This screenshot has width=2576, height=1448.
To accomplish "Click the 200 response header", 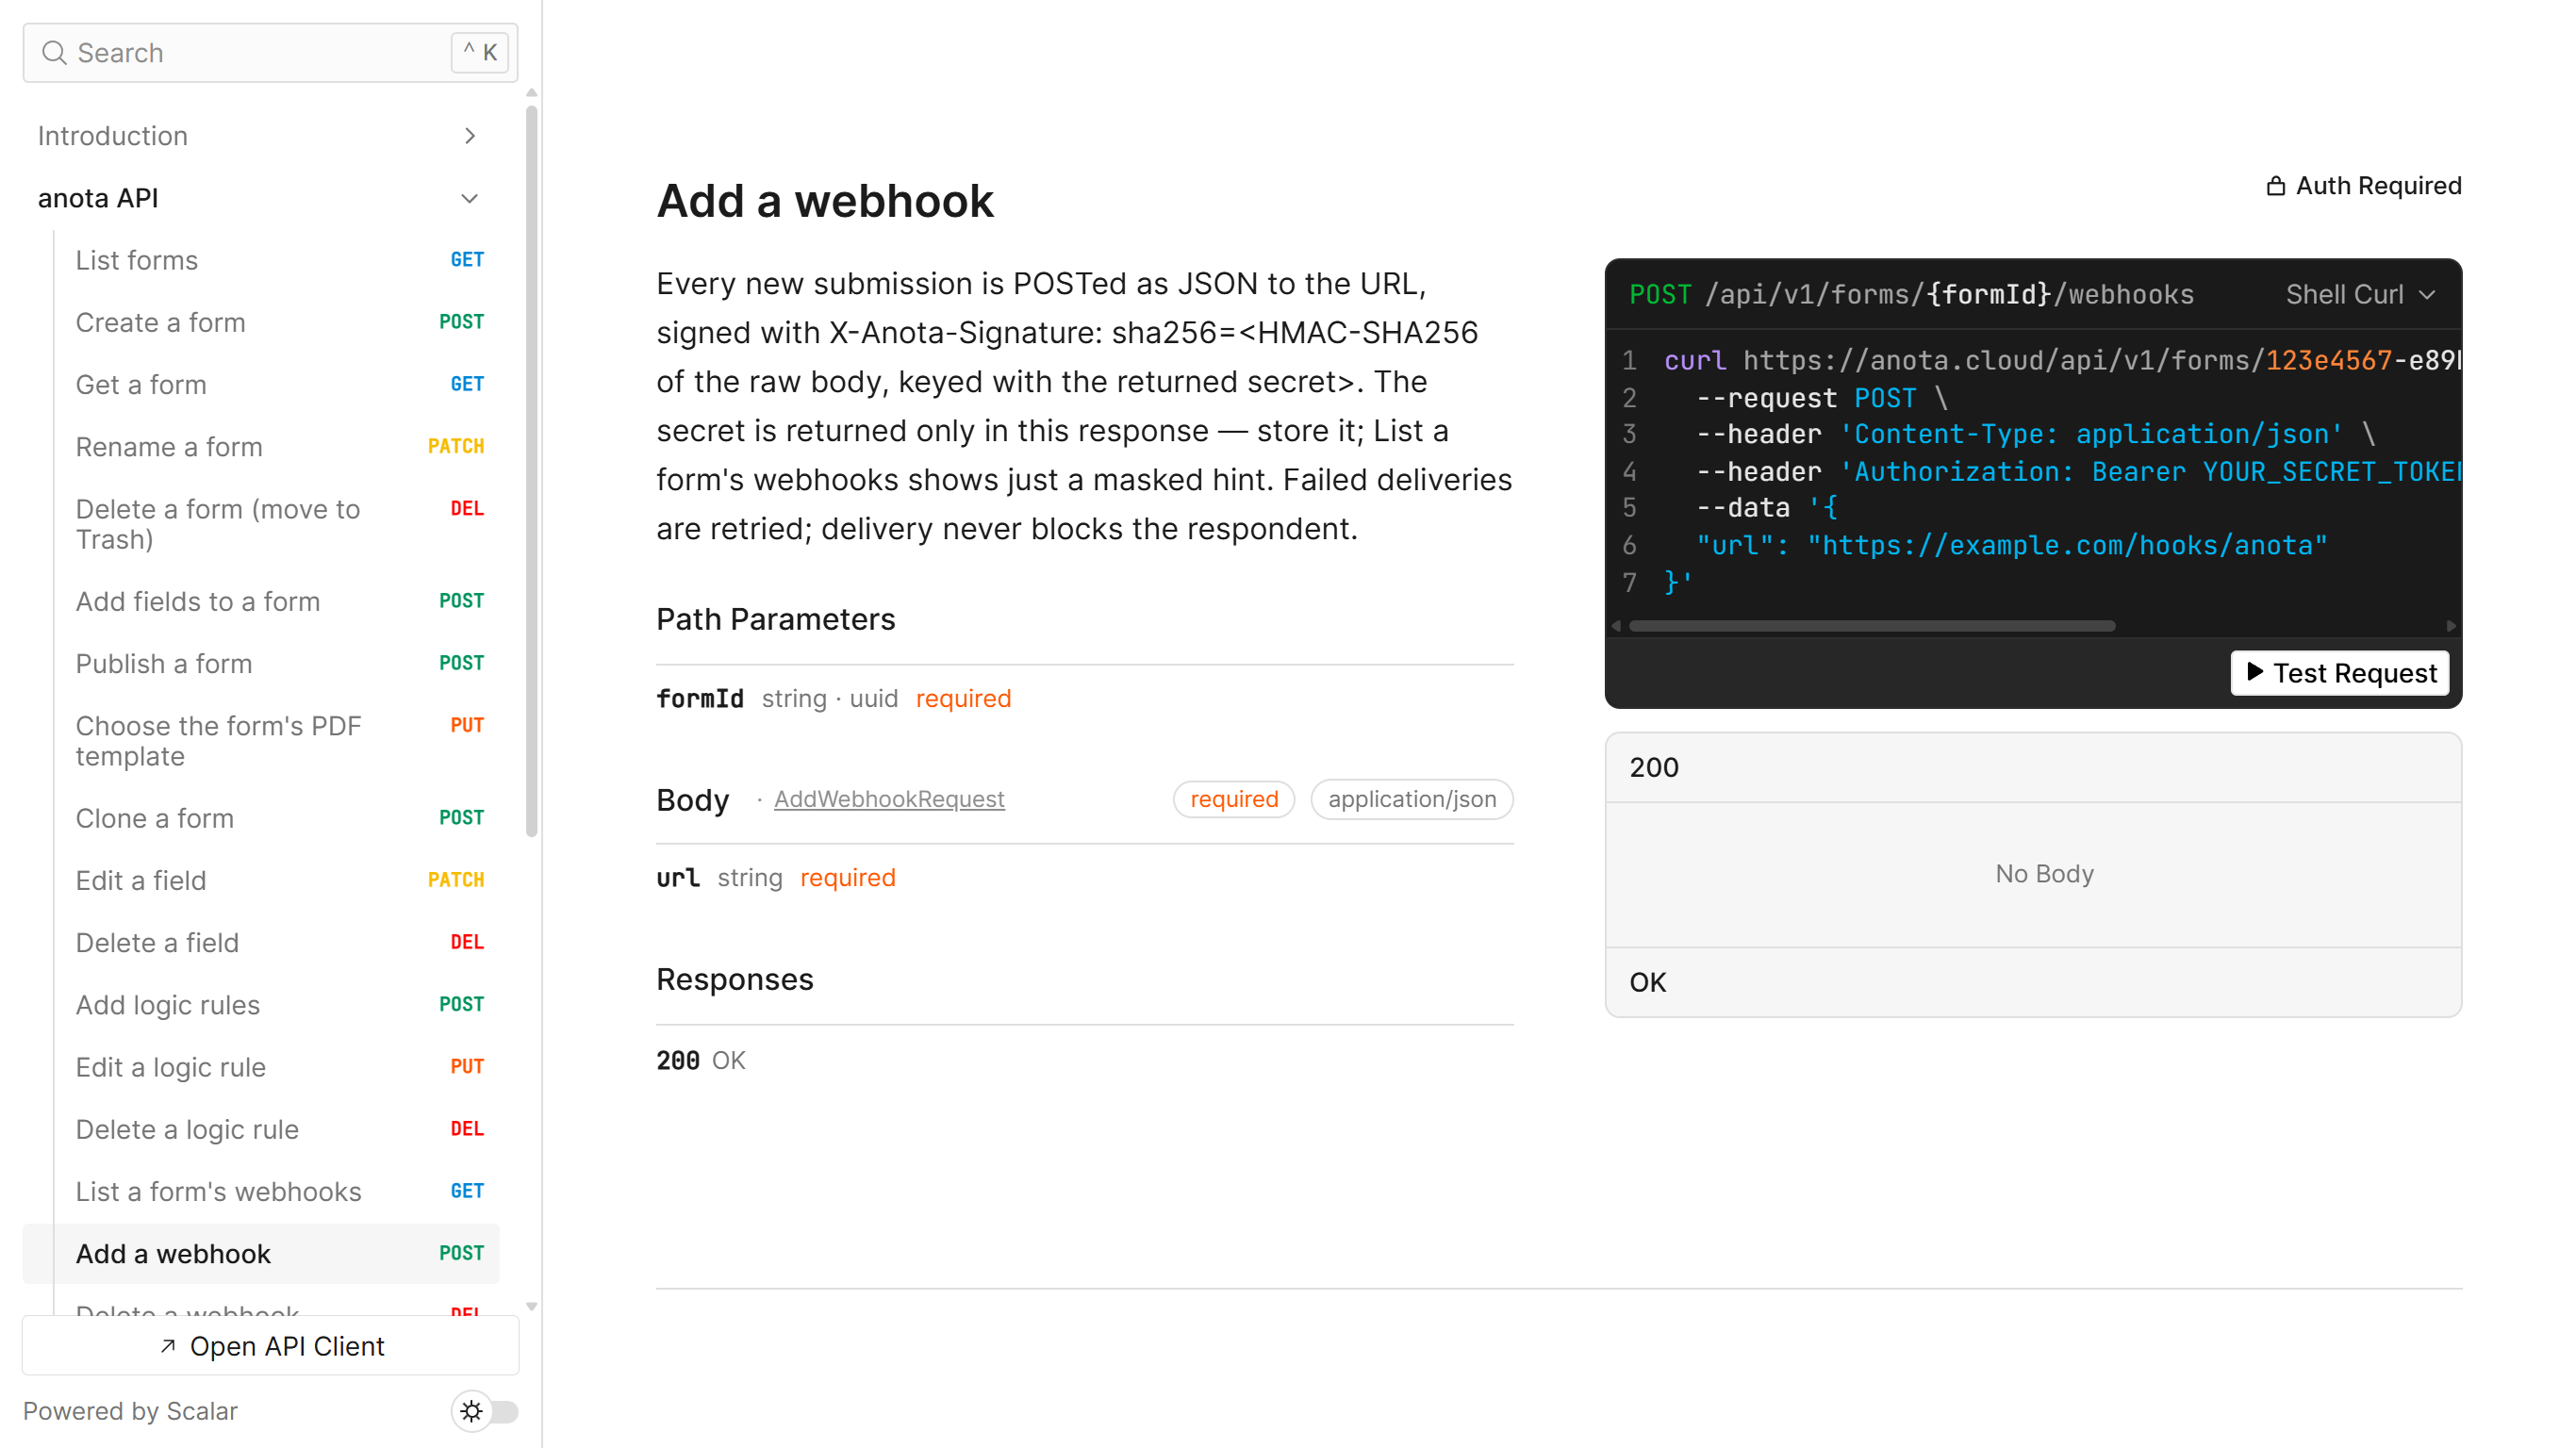I will [2033, 767].
